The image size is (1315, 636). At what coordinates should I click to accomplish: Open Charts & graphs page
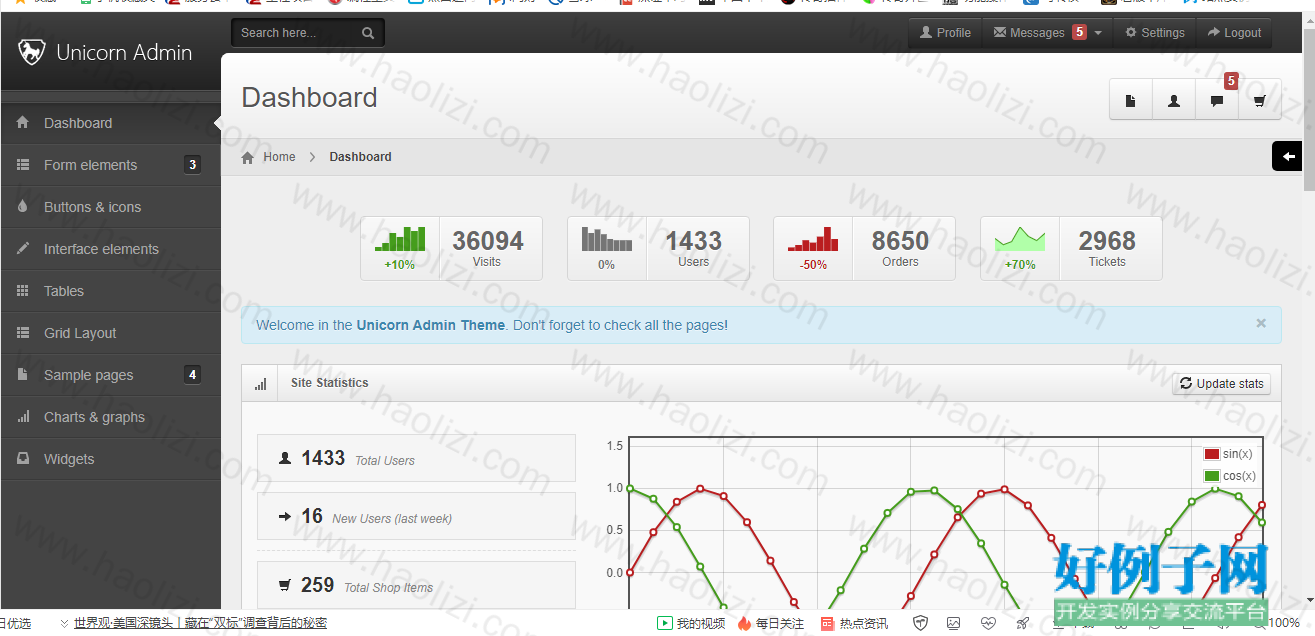coord(110,417)
